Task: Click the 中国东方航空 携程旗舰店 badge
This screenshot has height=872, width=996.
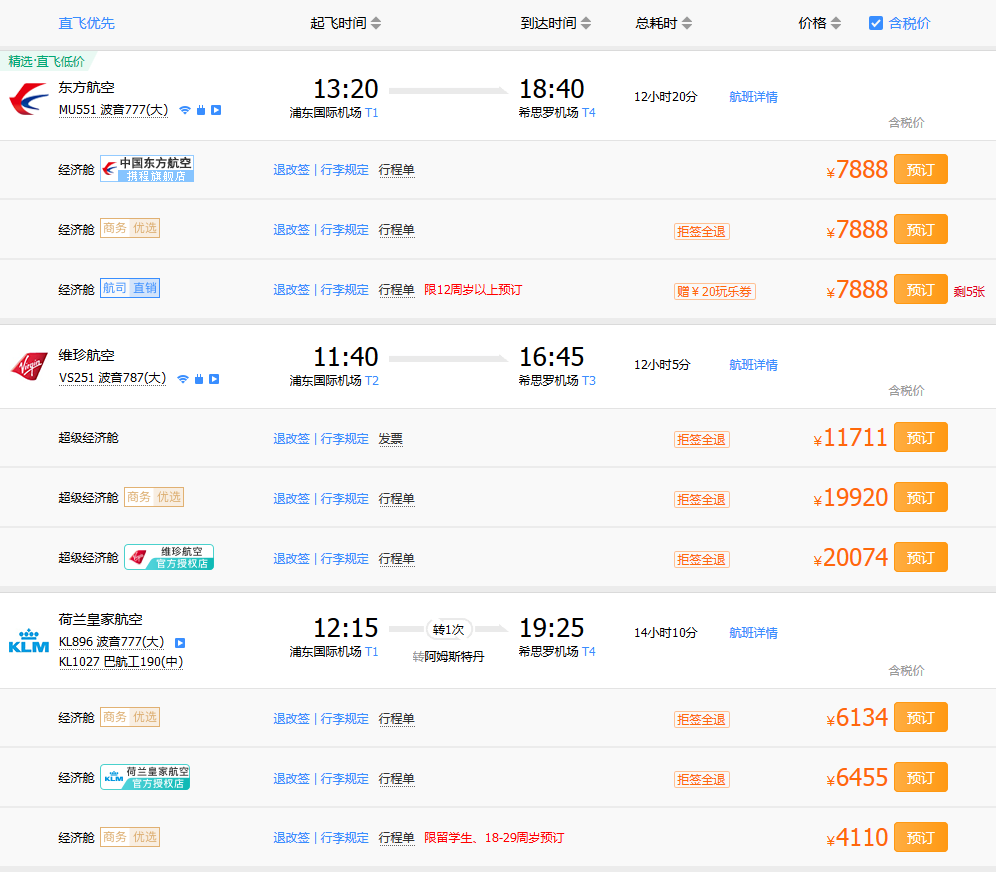Action: tap(147, 169)
